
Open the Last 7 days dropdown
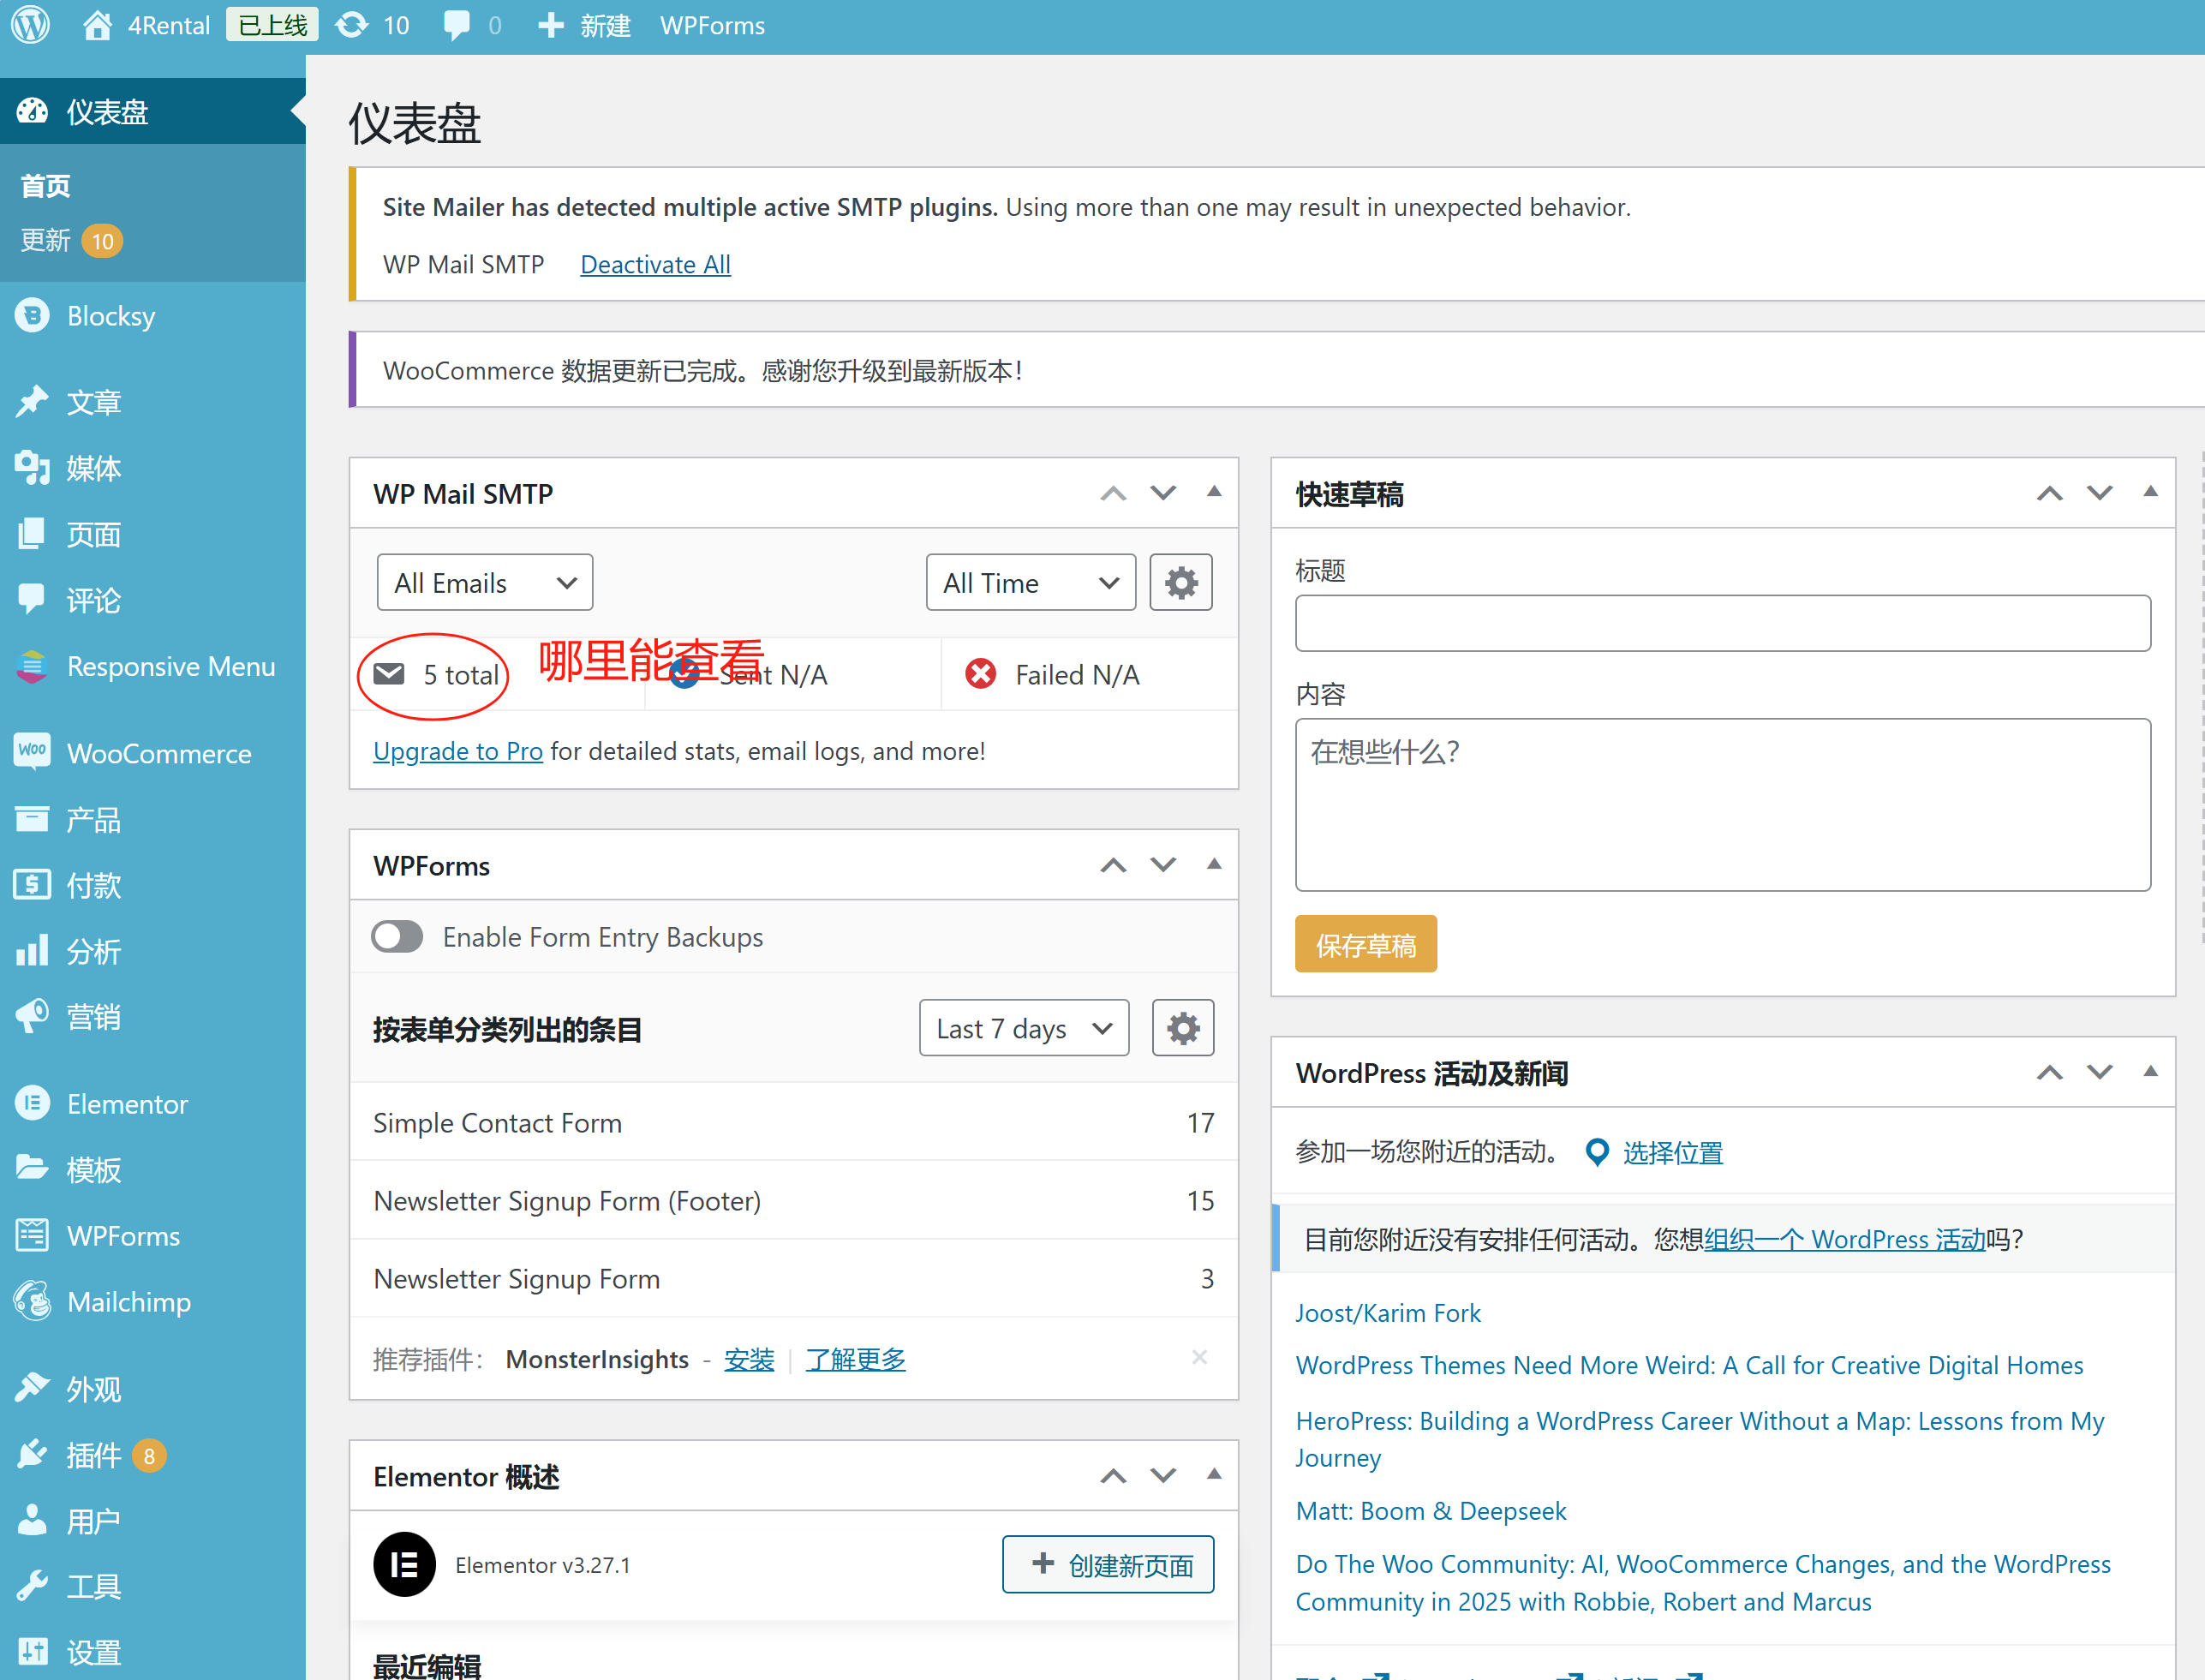[1024, 1028]
